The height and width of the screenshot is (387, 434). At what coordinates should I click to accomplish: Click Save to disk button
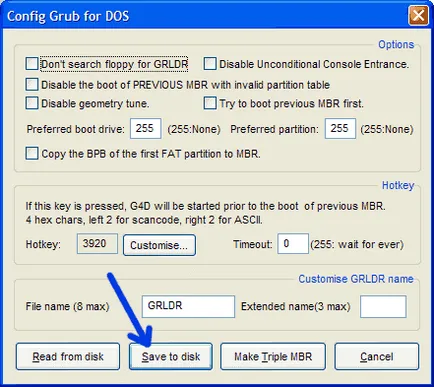(171, 357)
